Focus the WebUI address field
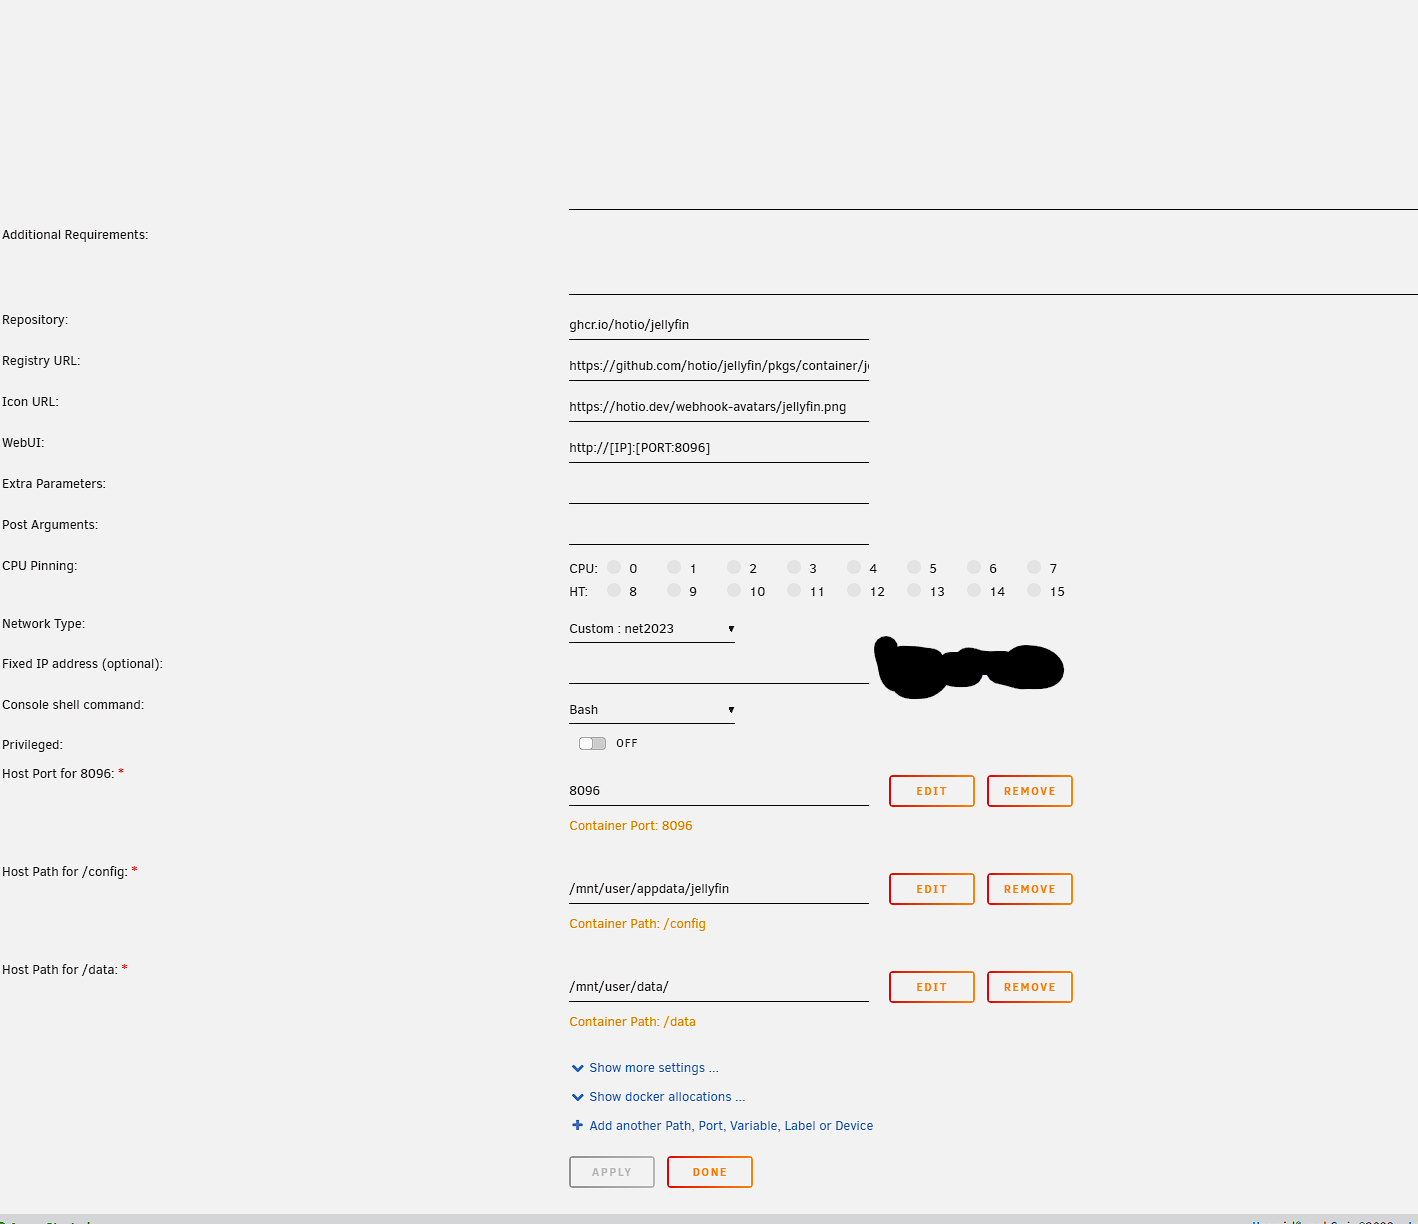Viewport: 1418px width, 1224px height. (718, 448)
